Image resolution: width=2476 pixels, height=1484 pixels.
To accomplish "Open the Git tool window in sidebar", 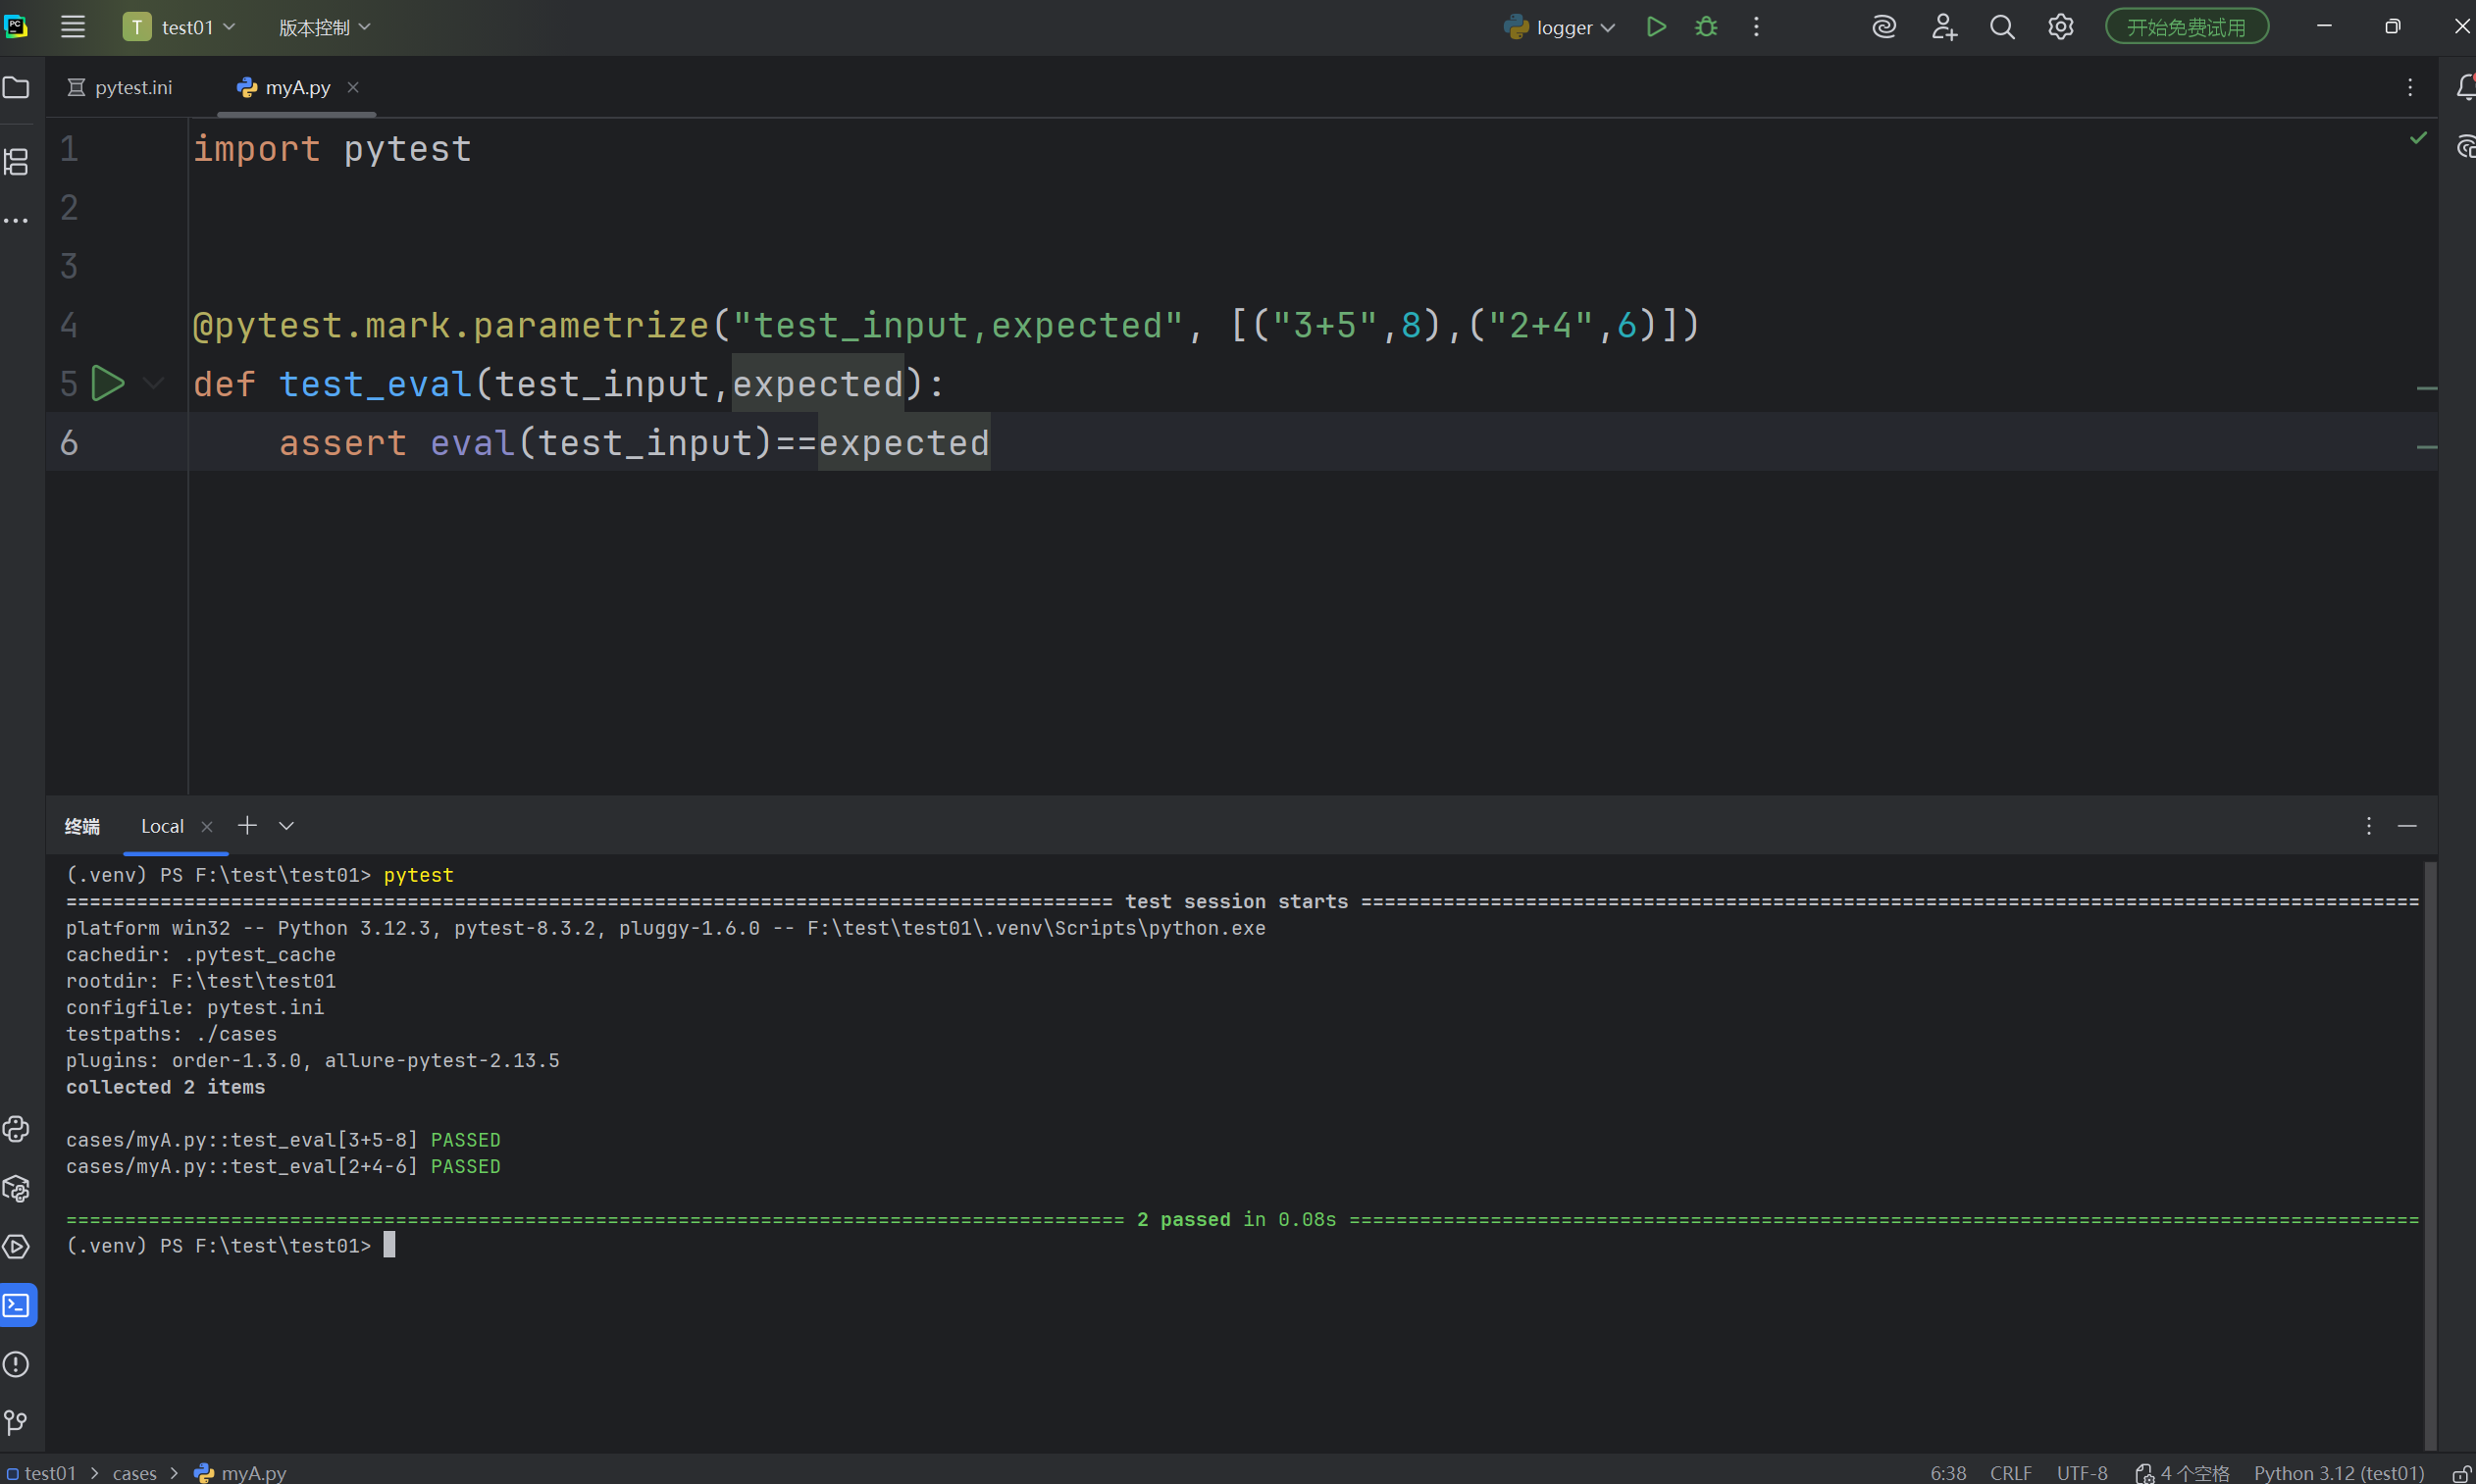I will pyautogui.click(x=17, y=1422).
